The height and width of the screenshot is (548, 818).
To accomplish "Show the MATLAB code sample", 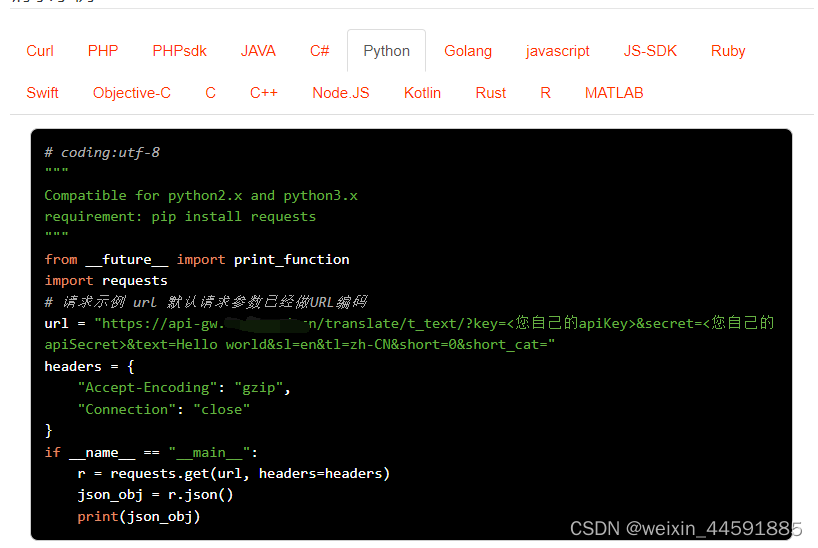I will click(614, 93).
